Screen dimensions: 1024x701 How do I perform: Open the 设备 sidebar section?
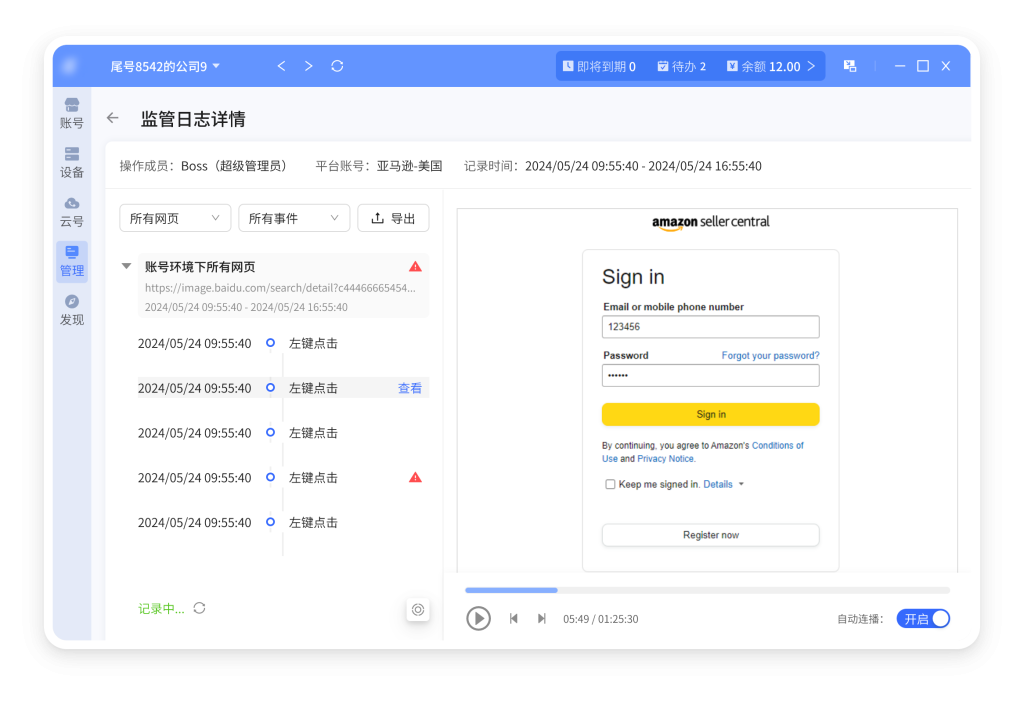[72, 162]
